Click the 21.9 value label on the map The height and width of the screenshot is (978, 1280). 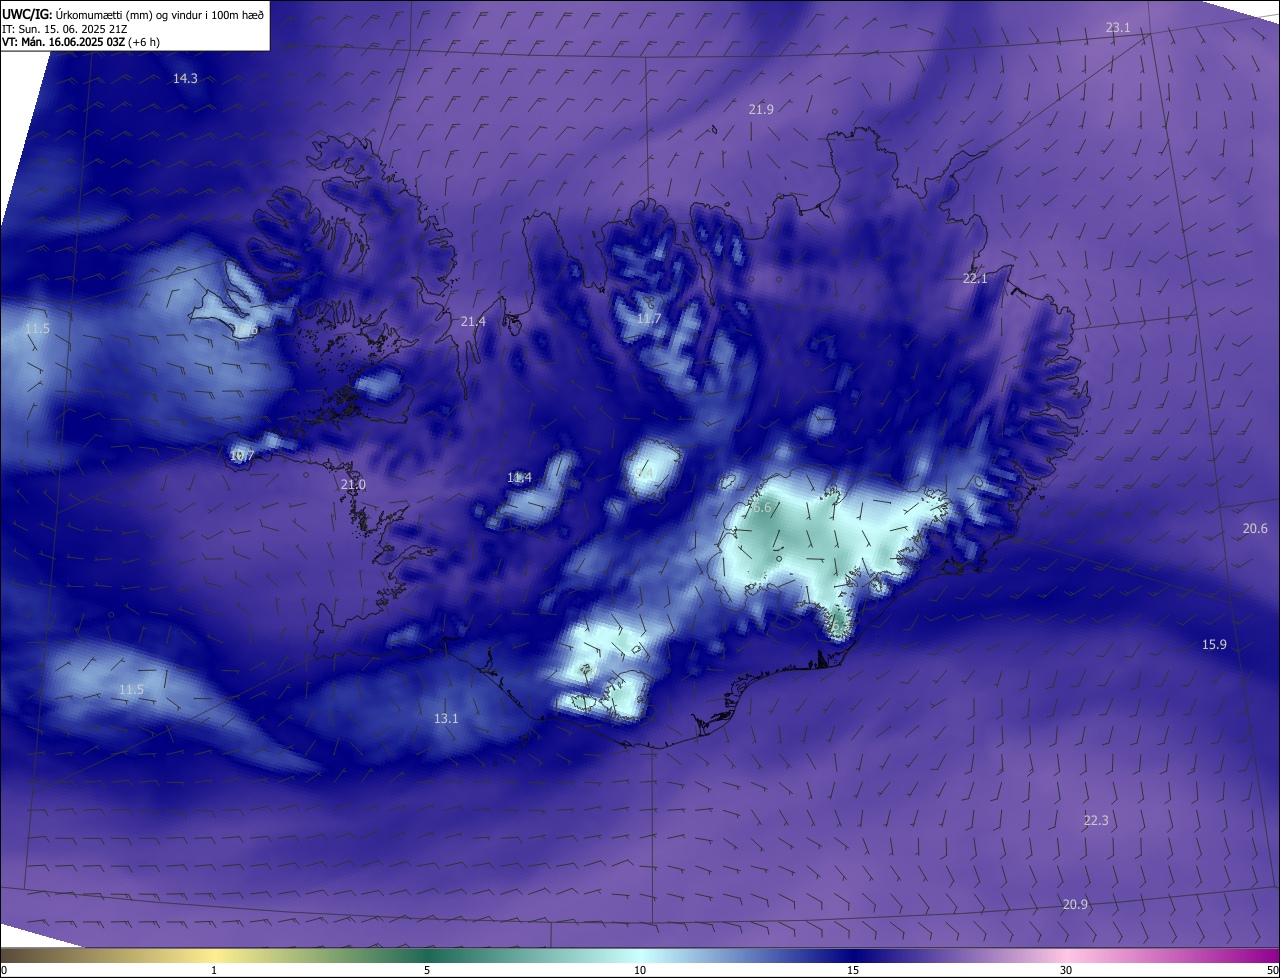coord(761,109)
